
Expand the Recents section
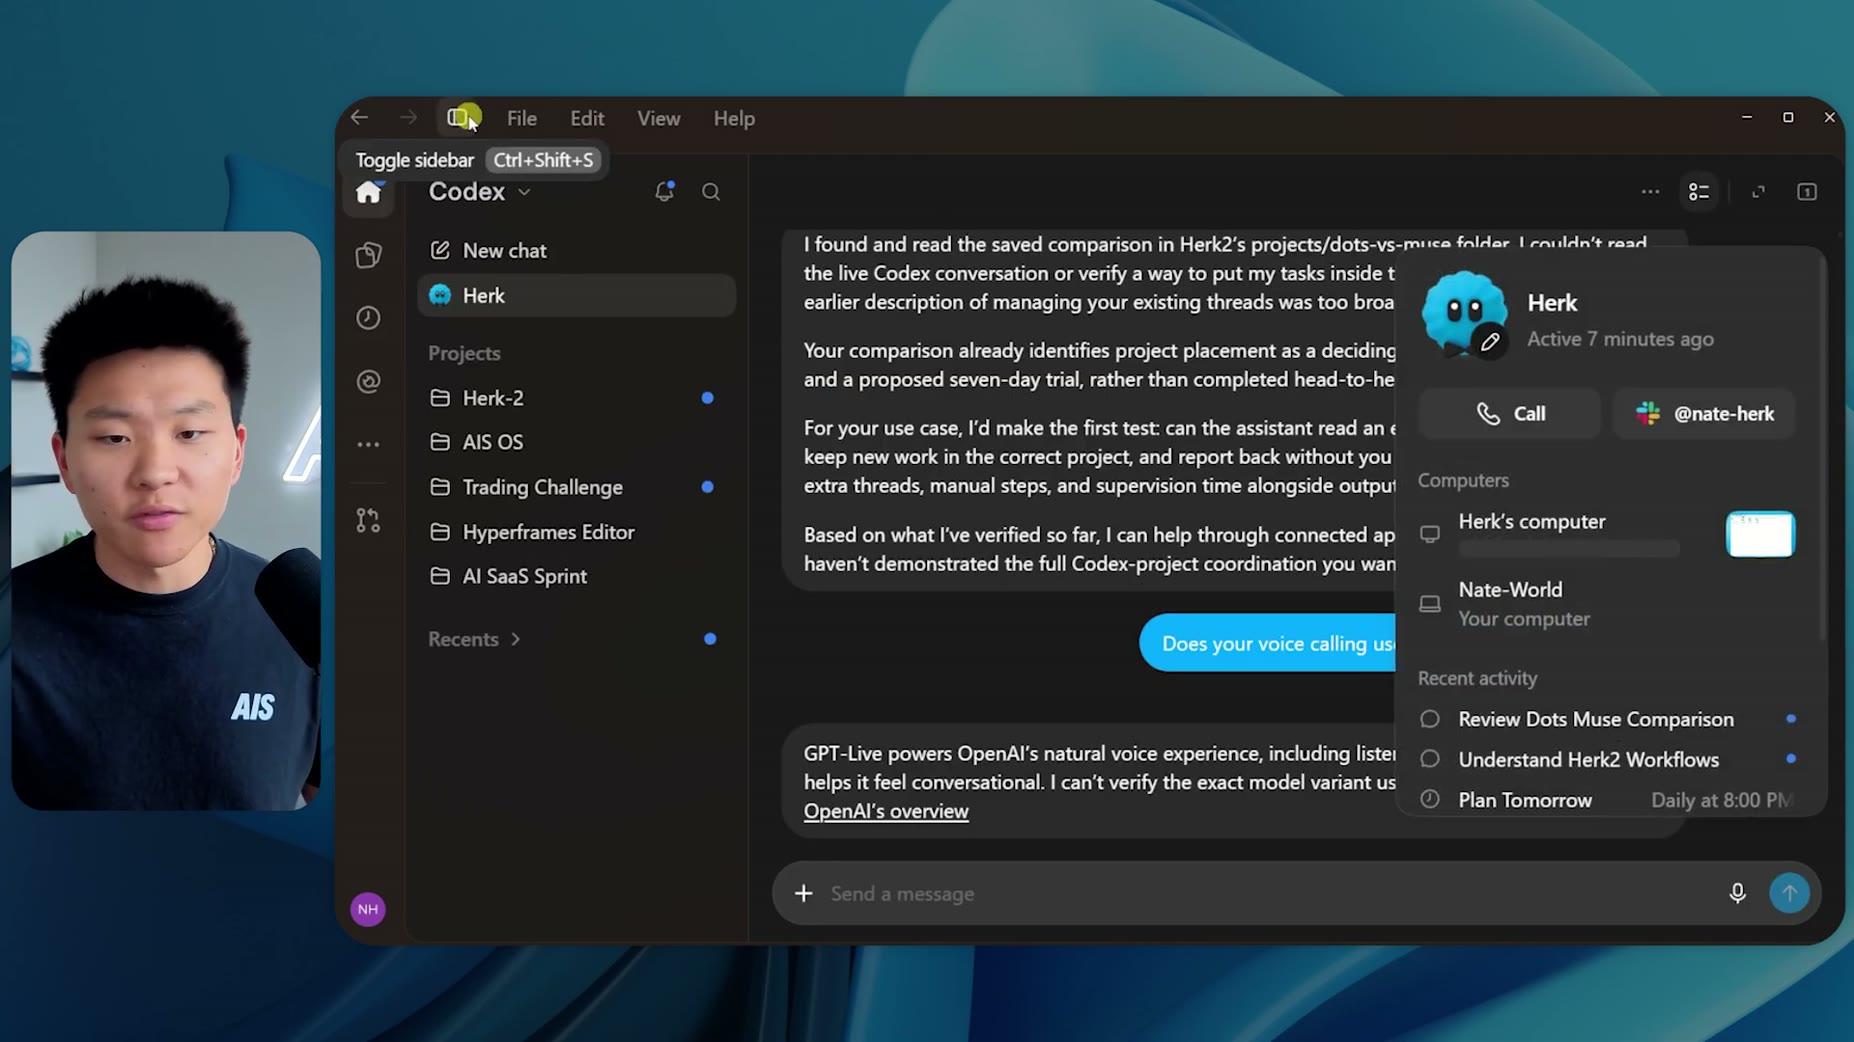(475, 639)
